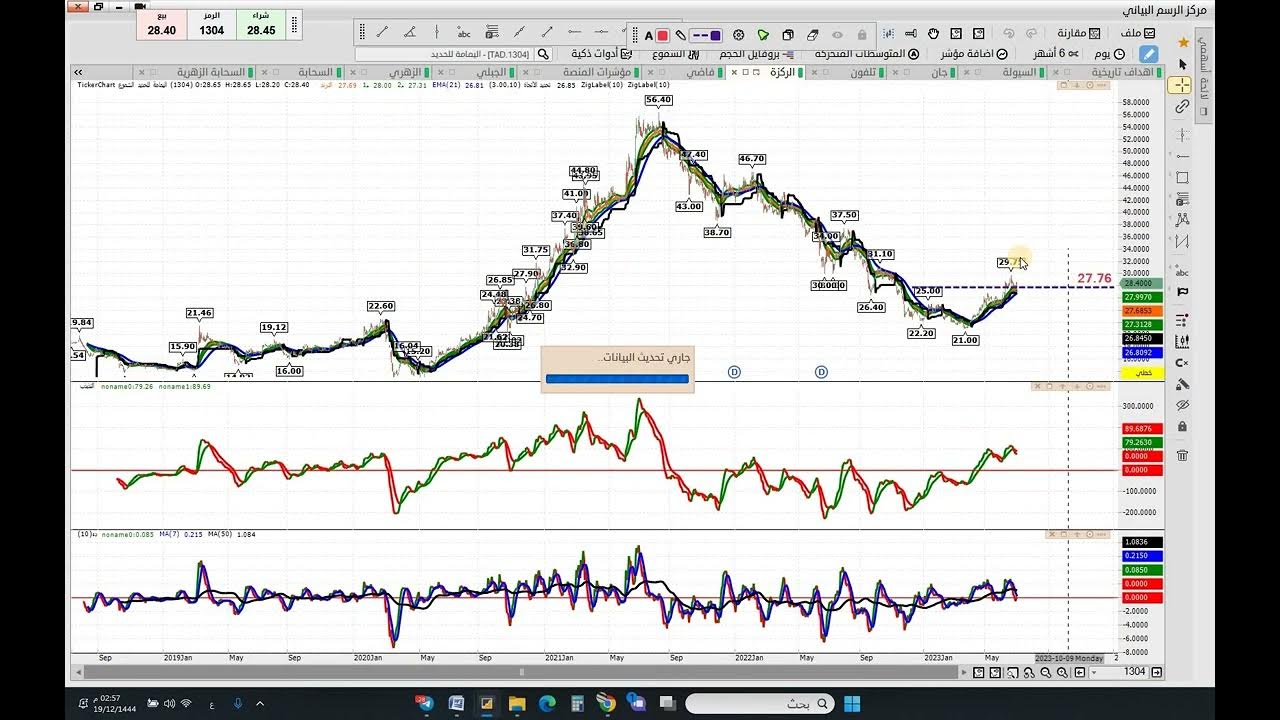Close the الركزة tab
The image size is (1280, 720).
[733, 72]
